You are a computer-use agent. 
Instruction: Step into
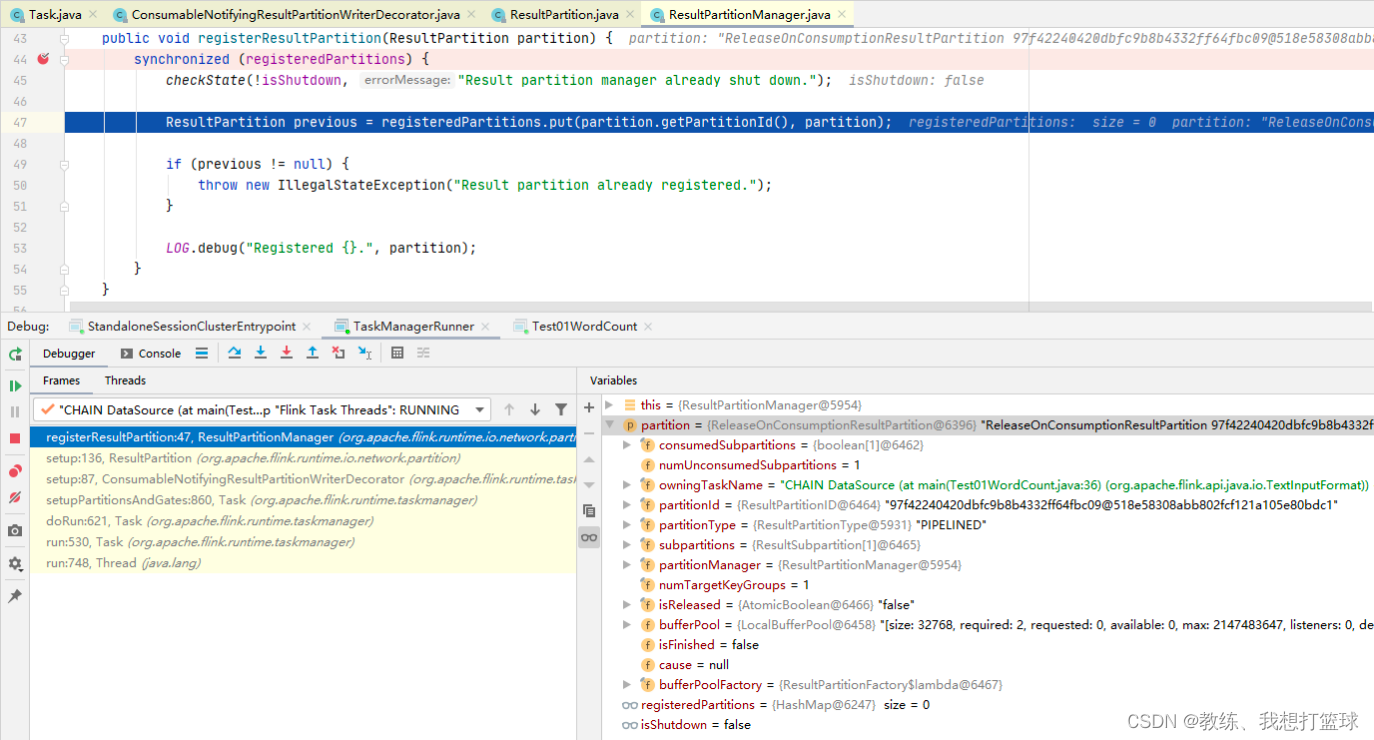260,353
